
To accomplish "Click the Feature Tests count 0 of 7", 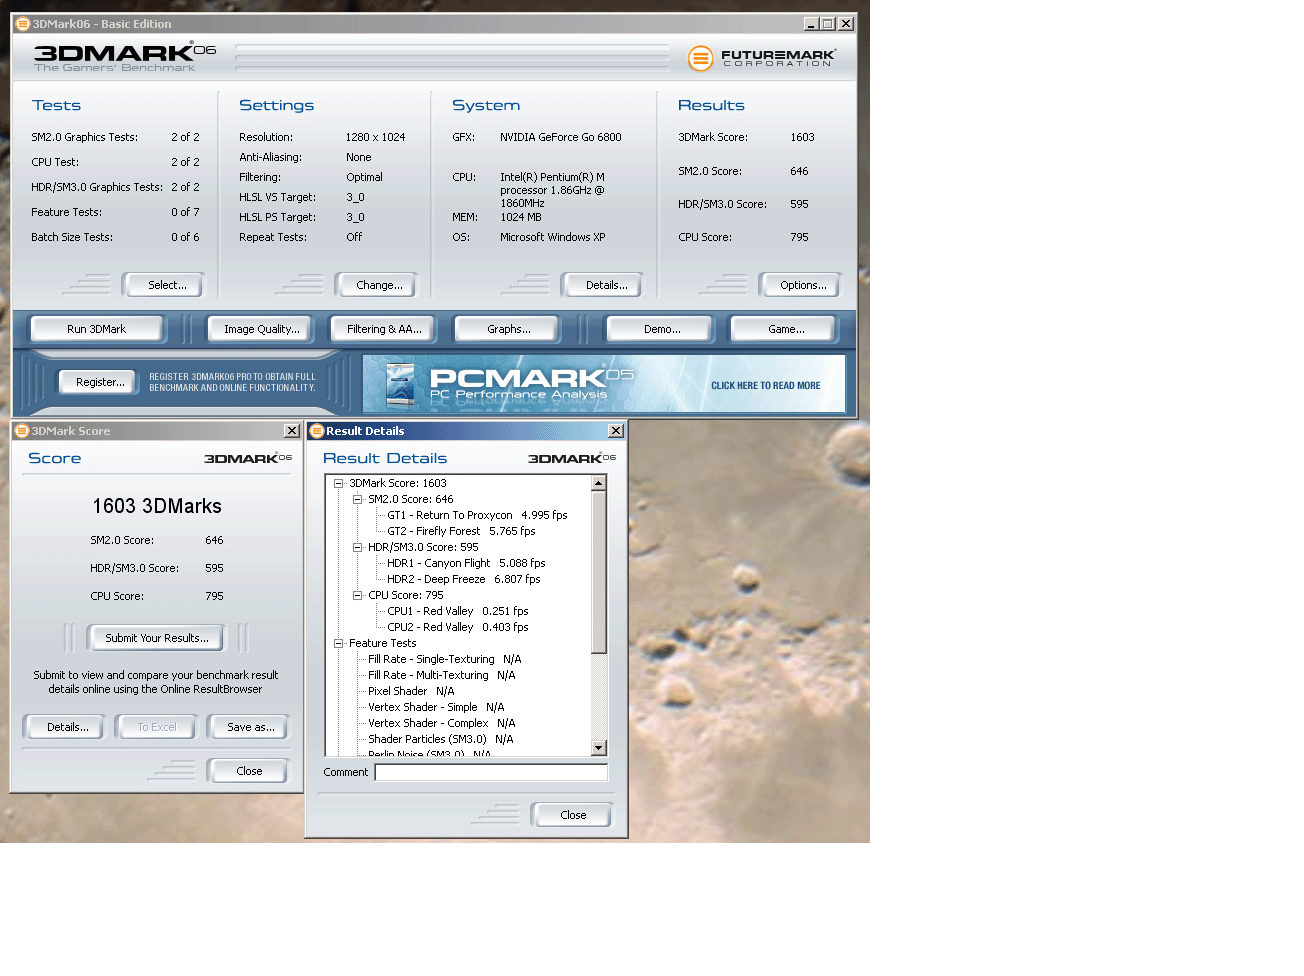I will click(x=185, y=212).
